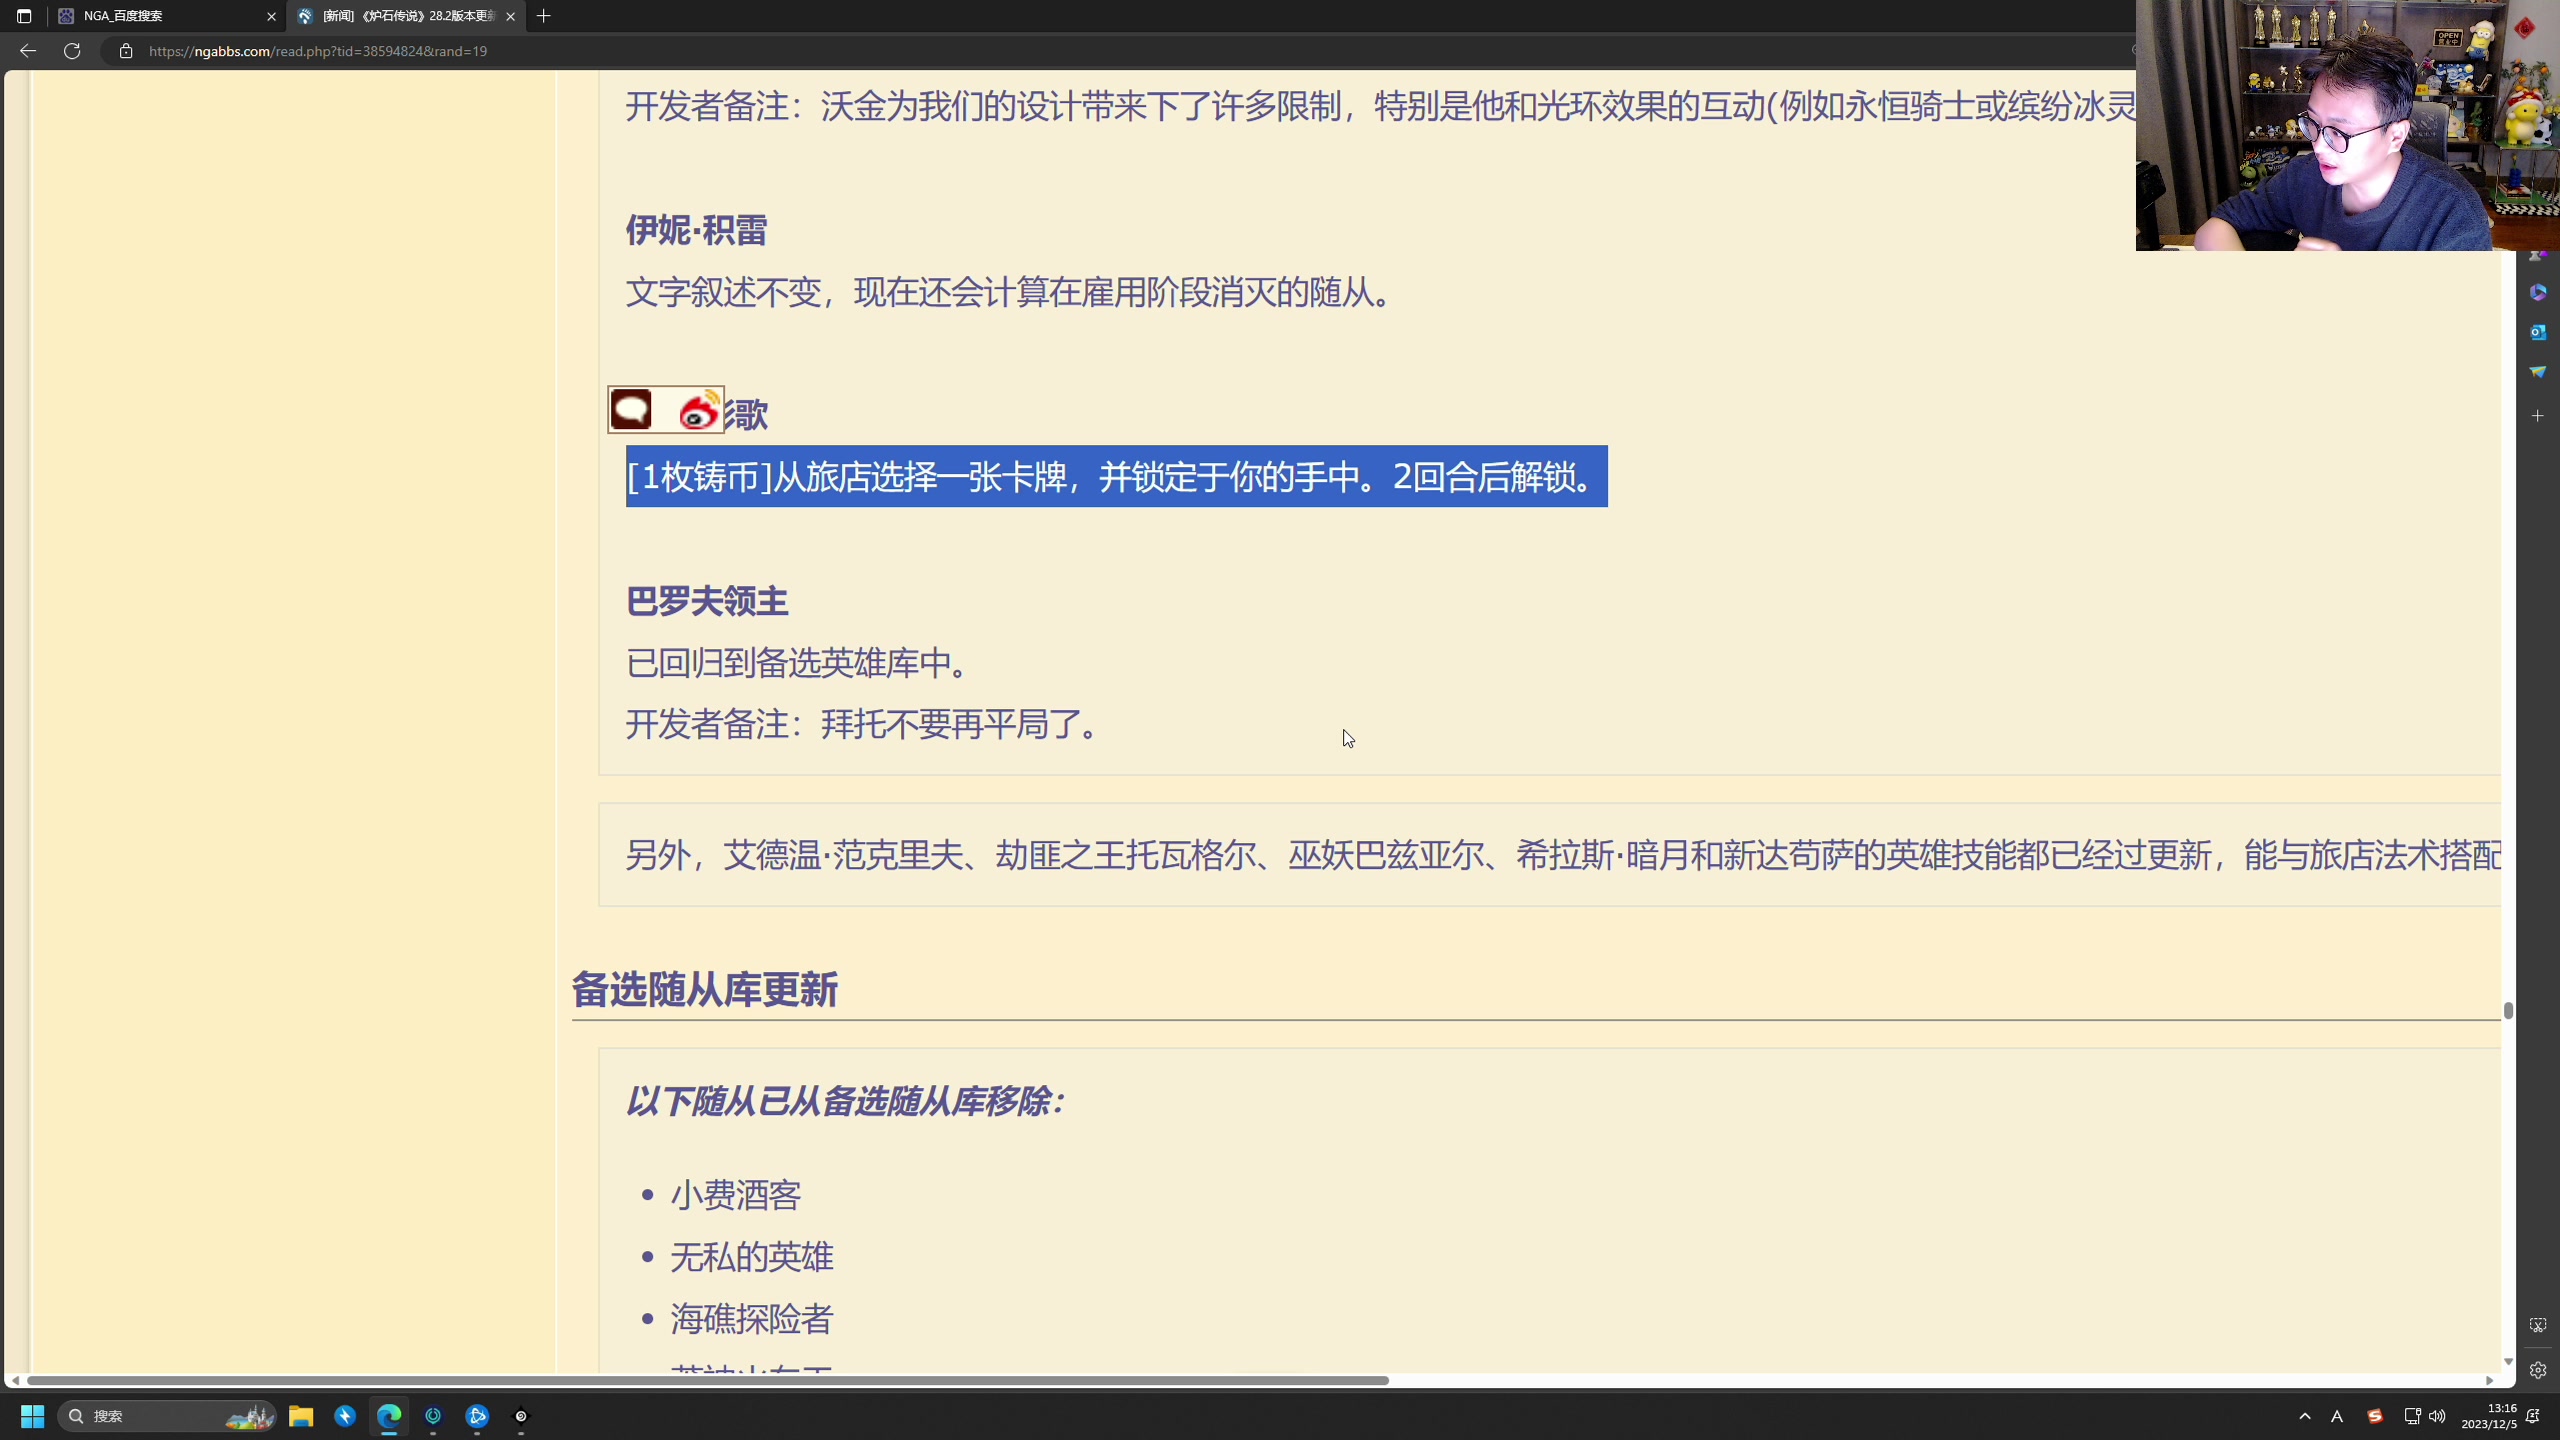Open site information from the address bar

click(x=126, y=50)
